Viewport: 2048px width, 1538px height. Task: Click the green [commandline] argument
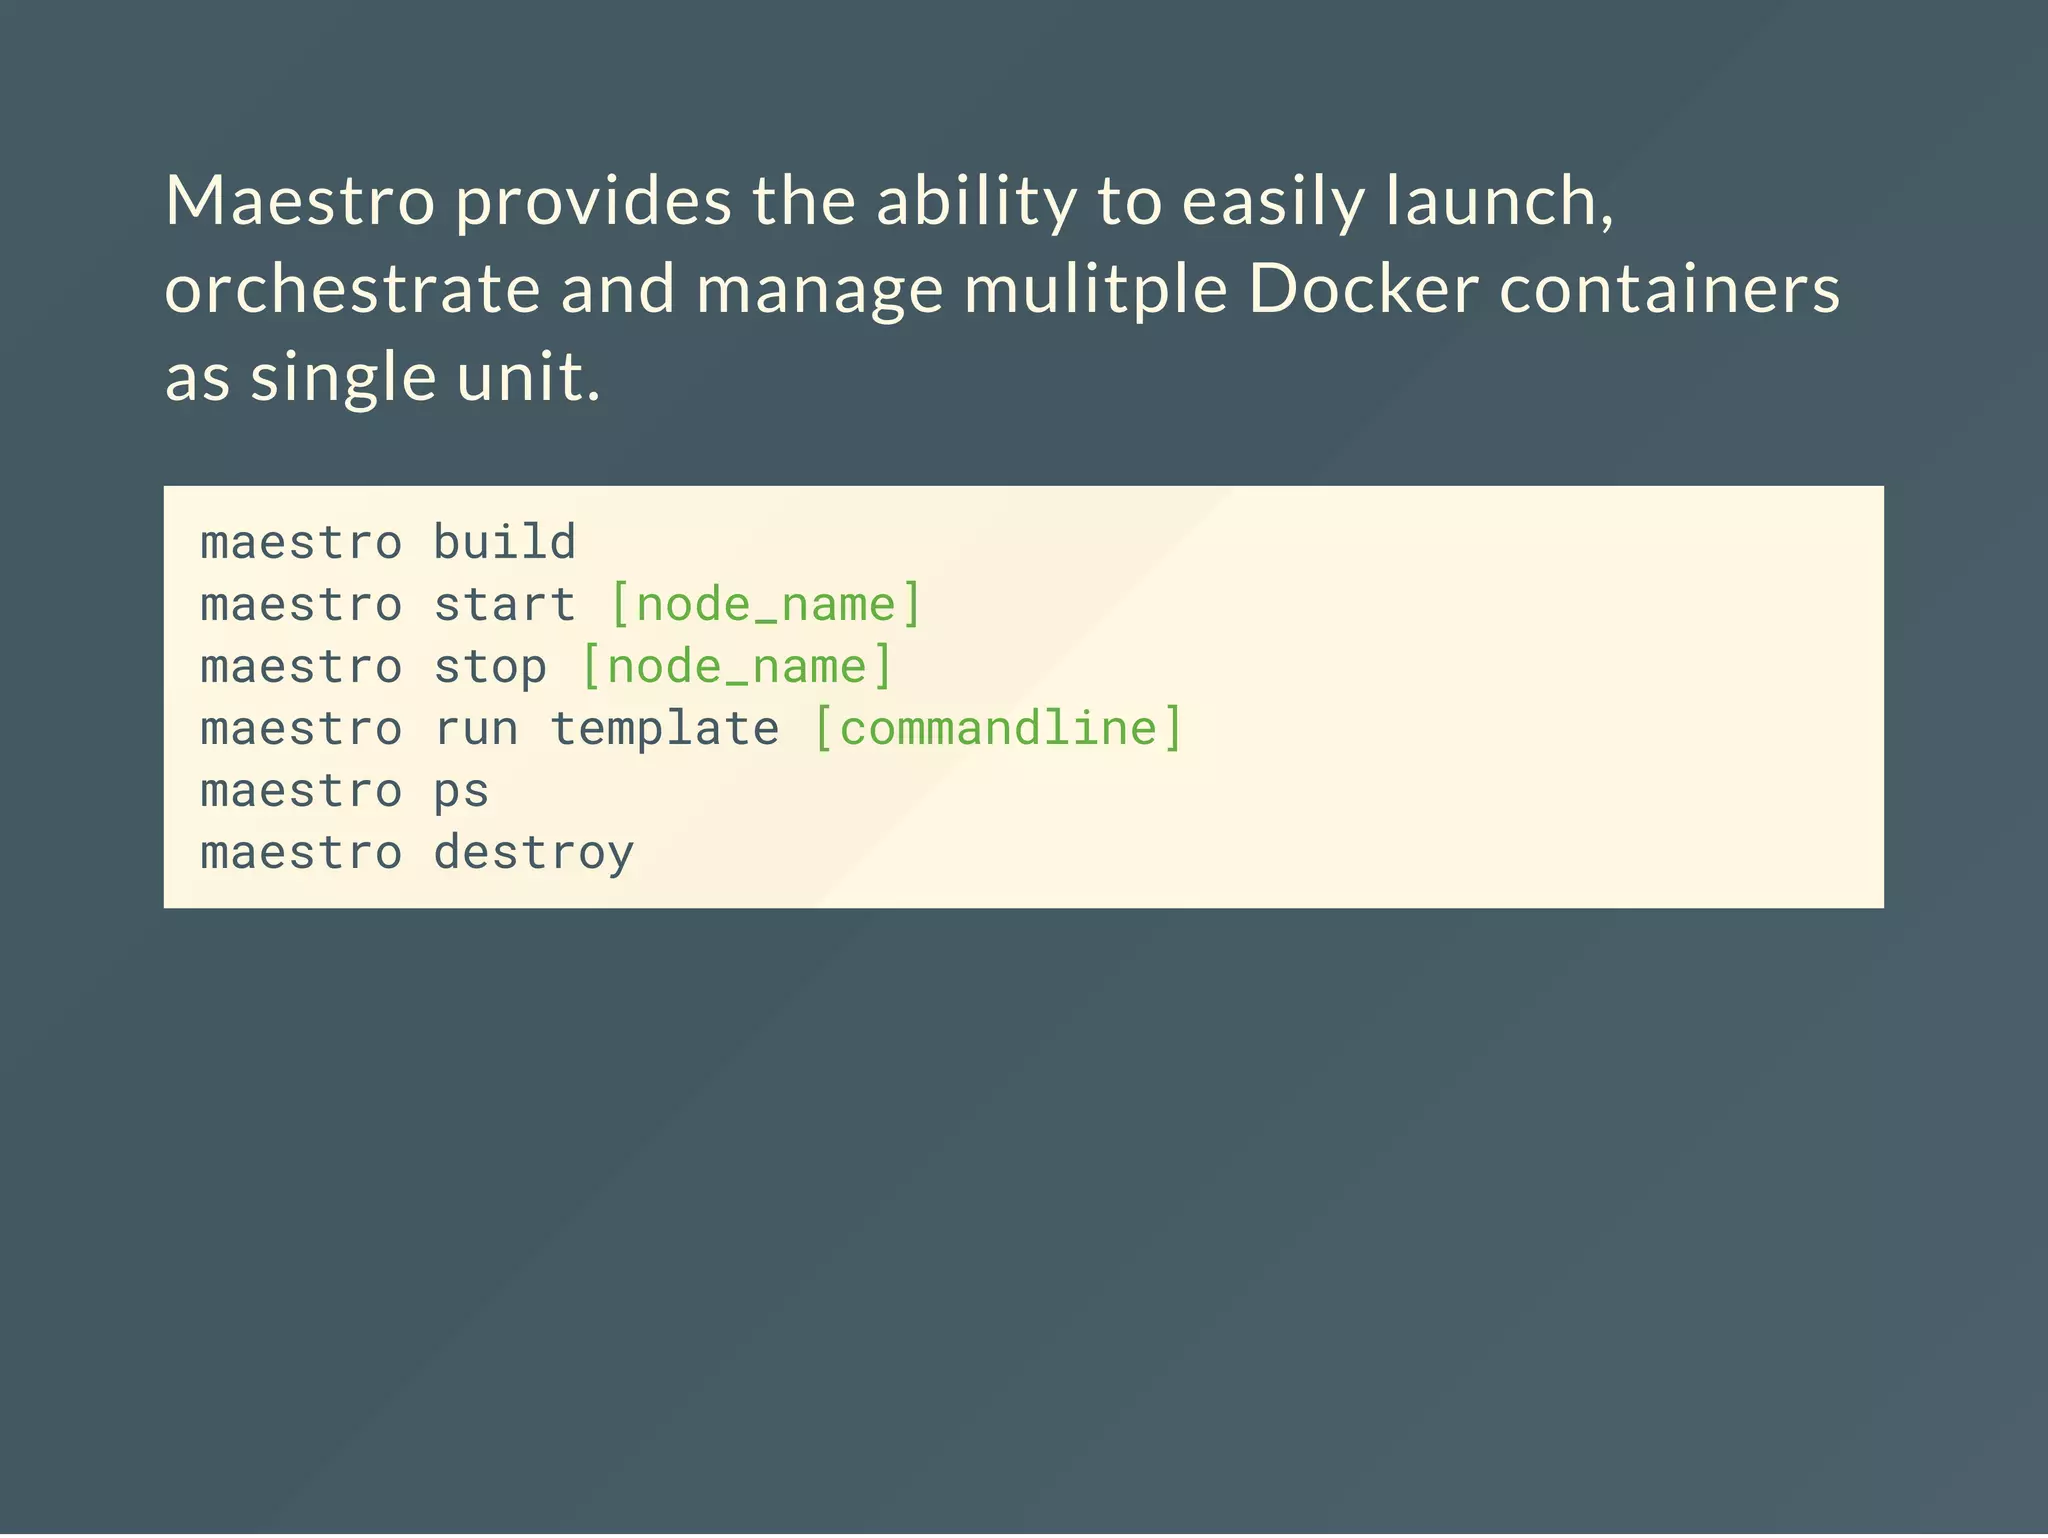coord(998,728)
